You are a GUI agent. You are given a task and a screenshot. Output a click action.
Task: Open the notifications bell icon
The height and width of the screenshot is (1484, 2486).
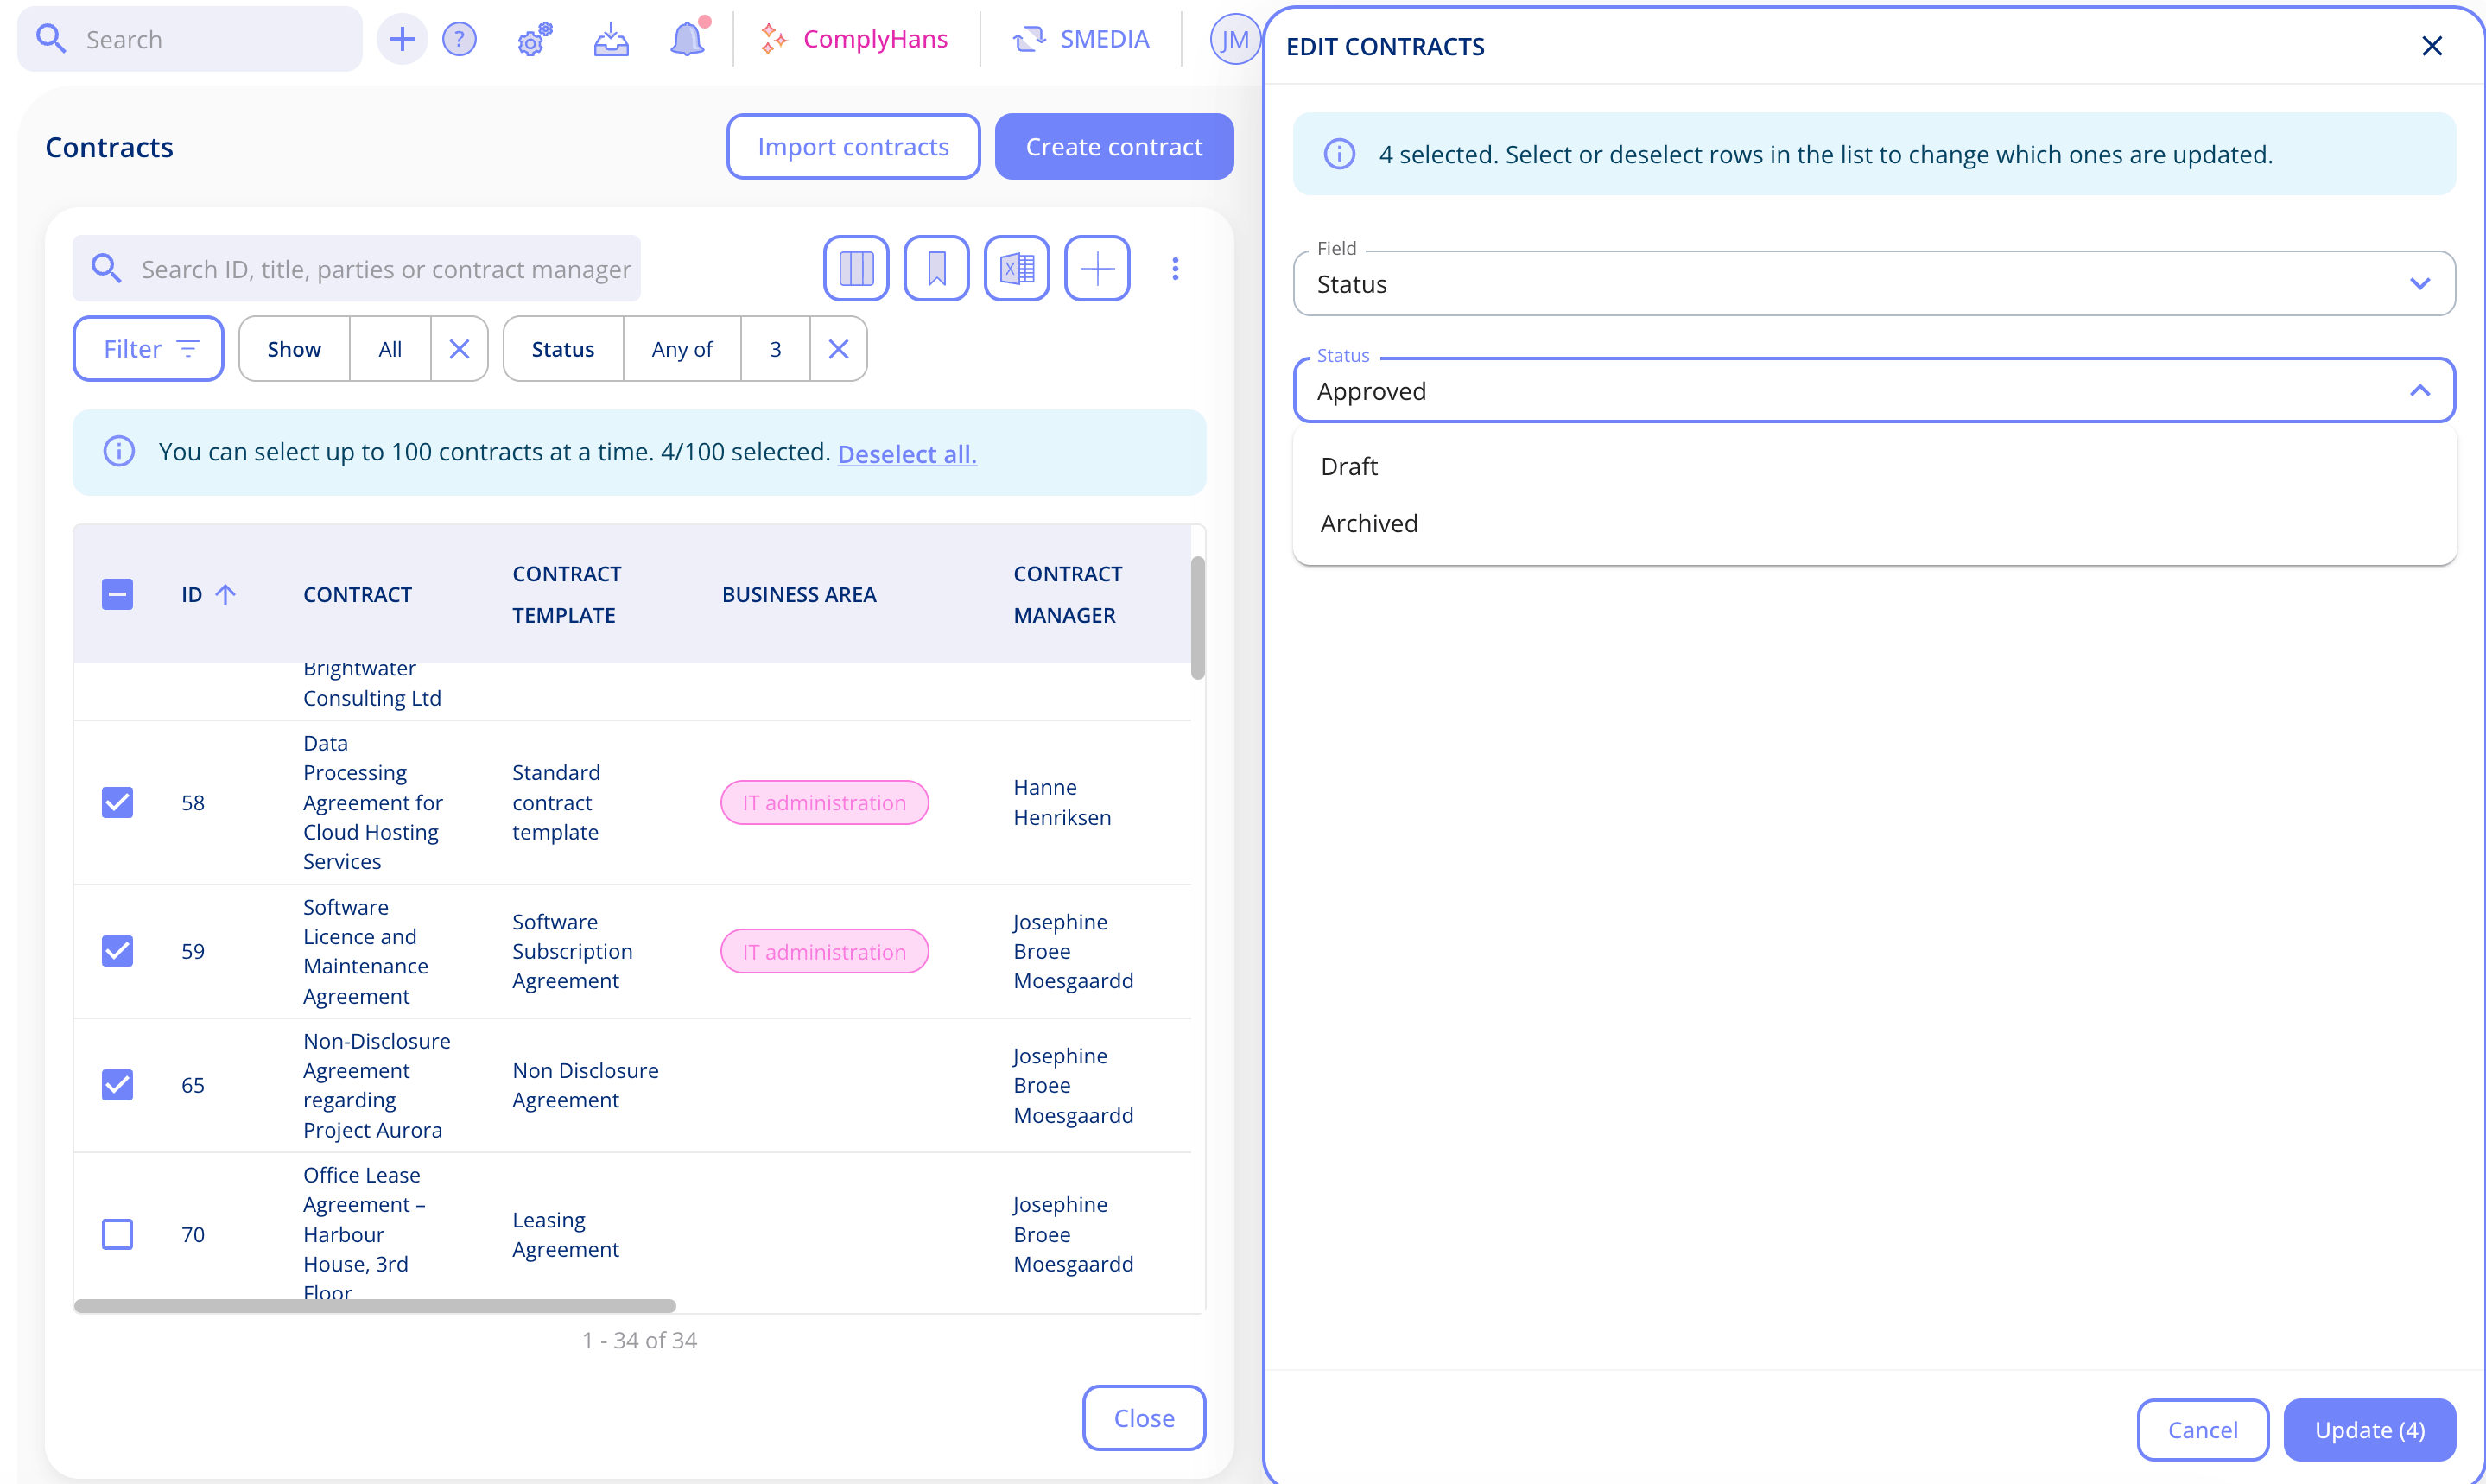(x=688, y=38)
